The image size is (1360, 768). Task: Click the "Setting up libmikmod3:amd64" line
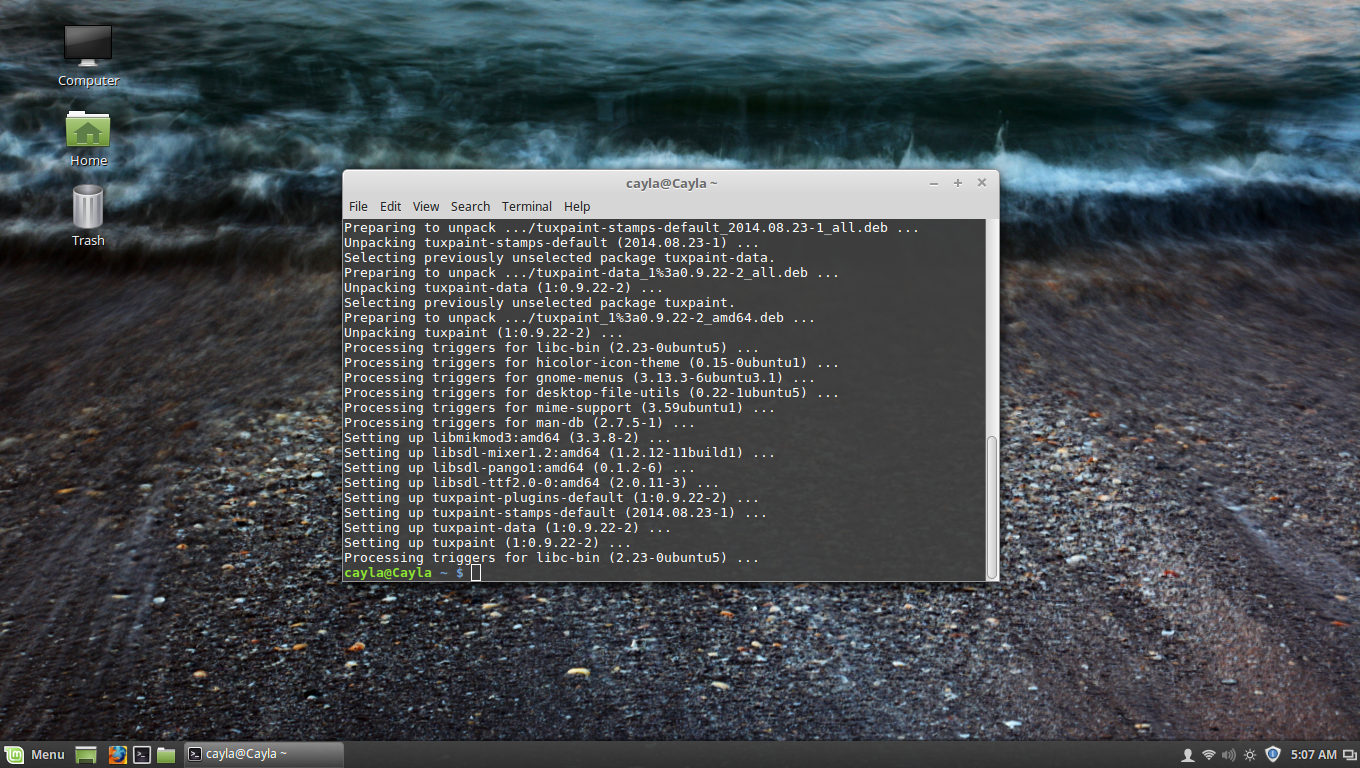[508, 438]
